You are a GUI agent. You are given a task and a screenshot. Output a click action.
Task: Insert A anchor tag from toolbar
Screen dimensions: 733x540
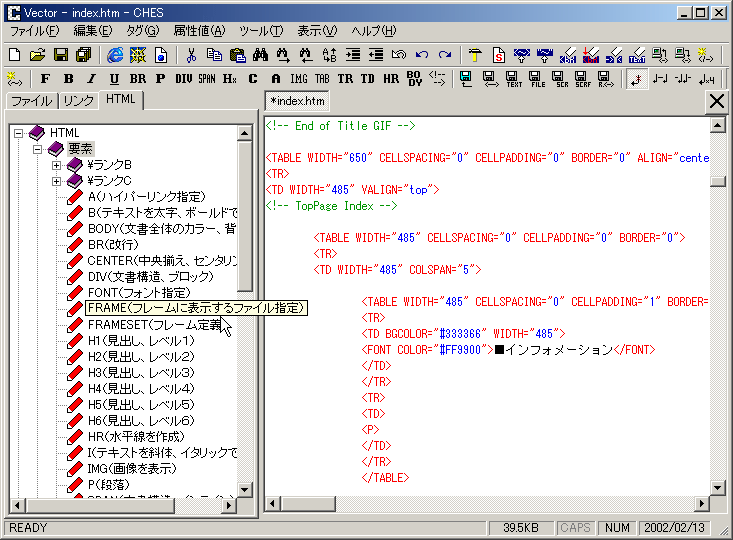pos(276,79)
